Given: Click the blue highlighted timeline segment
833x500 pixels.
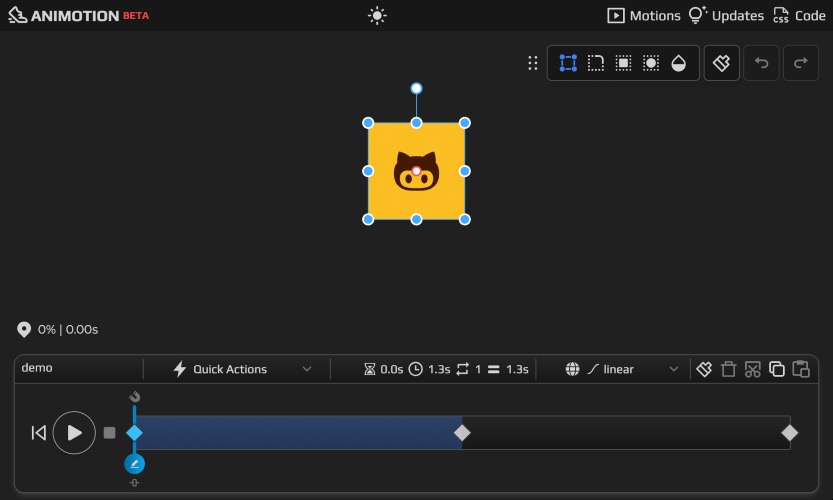Looking at the screenshot, I should (x=298, y=433).
